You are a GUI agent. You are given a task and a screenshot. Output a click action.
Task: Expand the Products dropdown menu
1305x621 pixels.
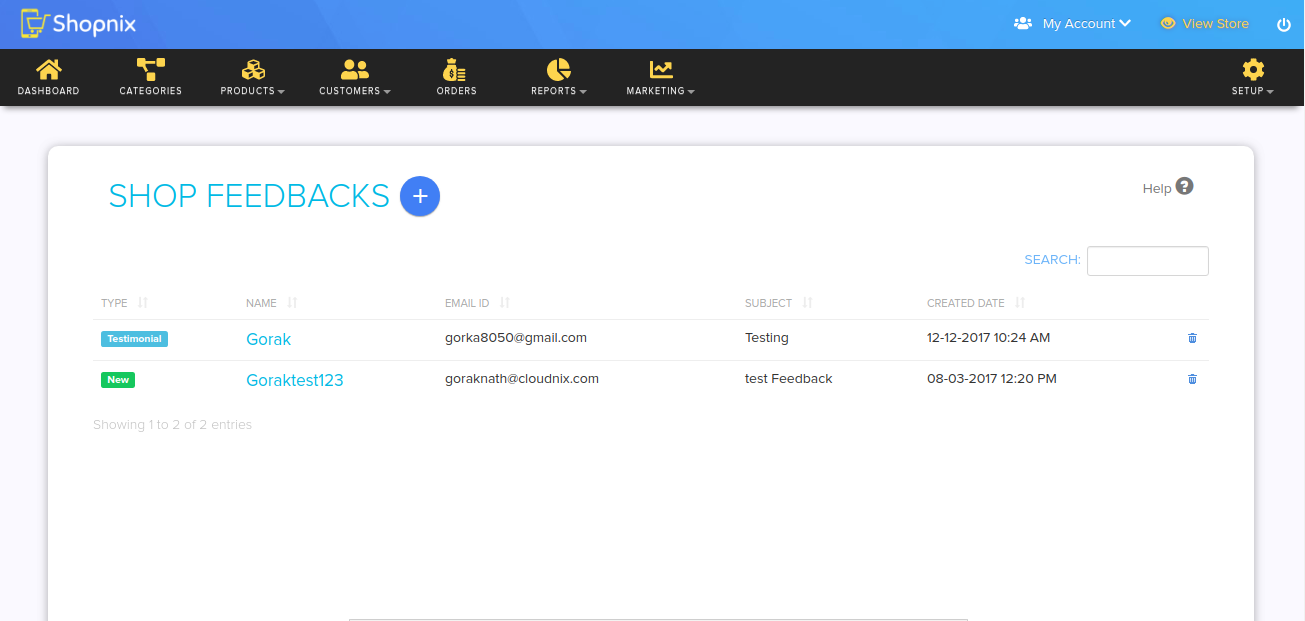(253, 77)
